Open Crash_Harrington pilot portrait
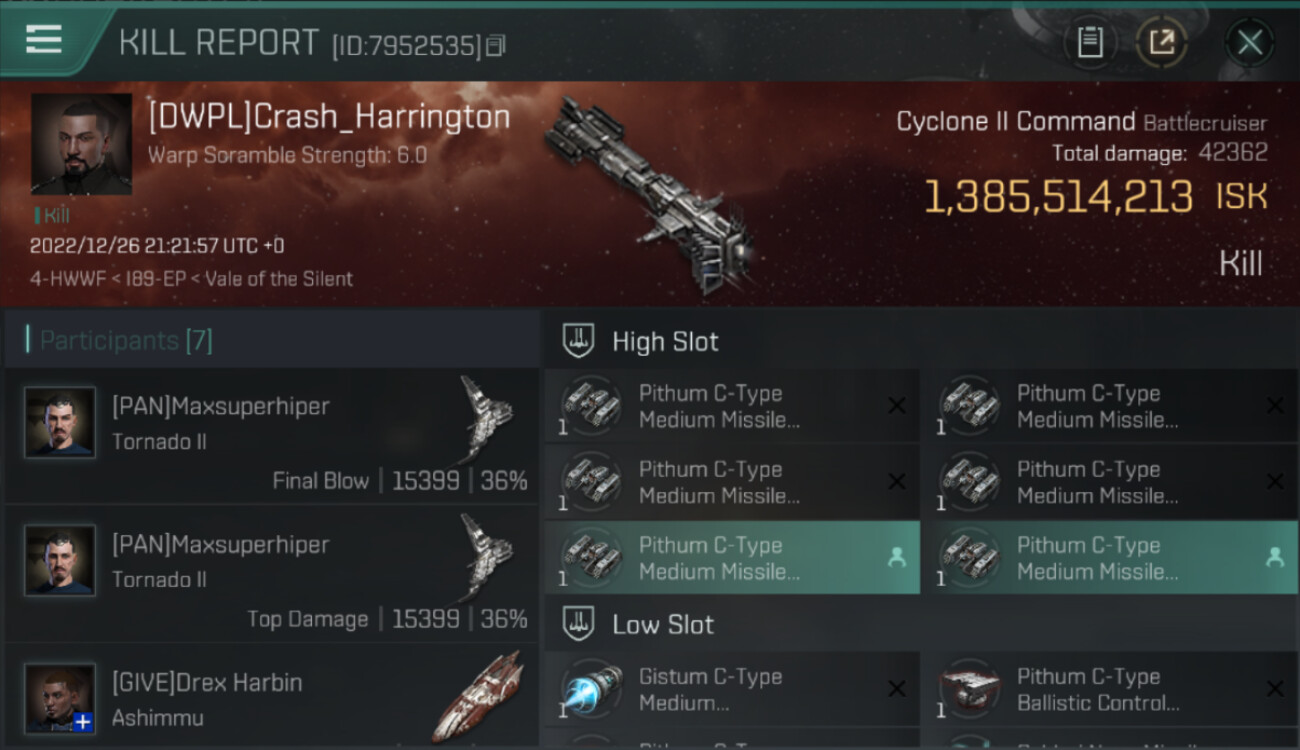The height and width of the screenshot is (750, 1300). pyautogui.click(x=82, y=145)
